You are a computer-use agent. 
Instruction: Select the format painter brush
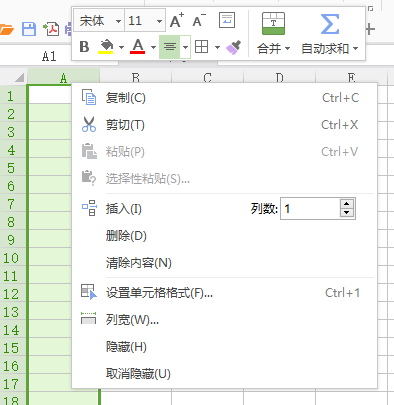[x=233, y=47]
